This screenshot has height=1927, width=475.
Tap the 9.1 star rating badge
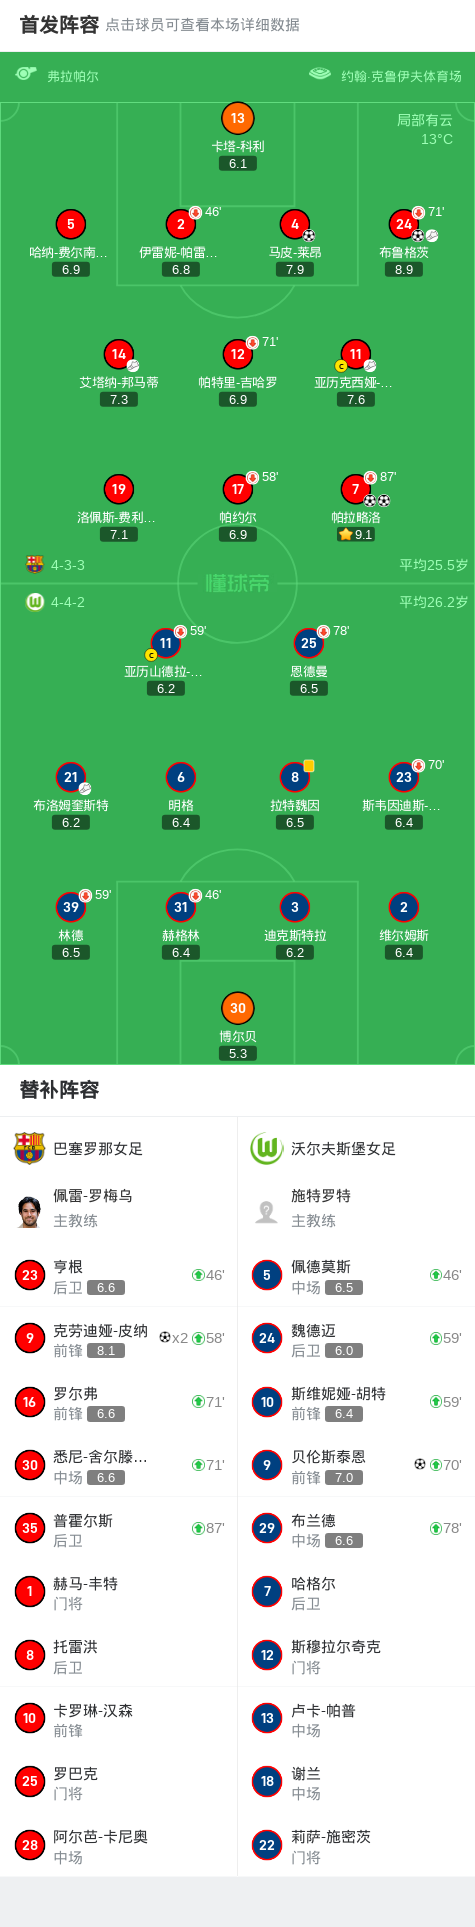click(x=356, y=534)
